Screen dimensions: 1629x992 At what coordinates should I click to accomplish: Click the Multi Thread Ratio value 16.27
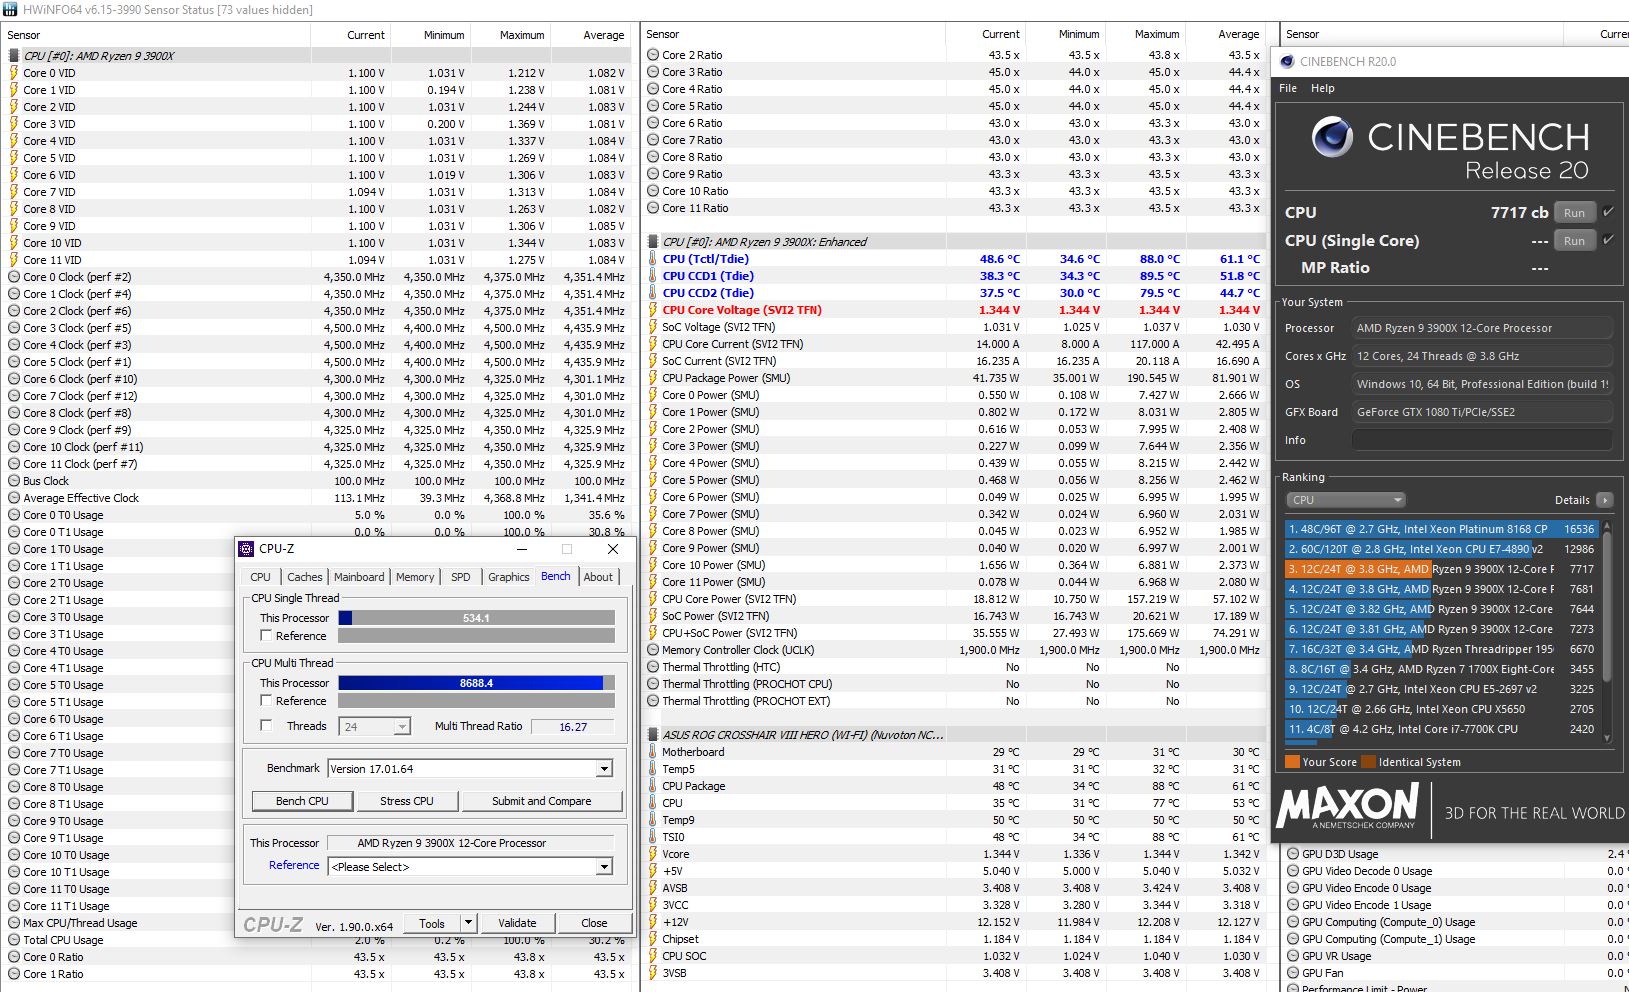click(573, 727)
